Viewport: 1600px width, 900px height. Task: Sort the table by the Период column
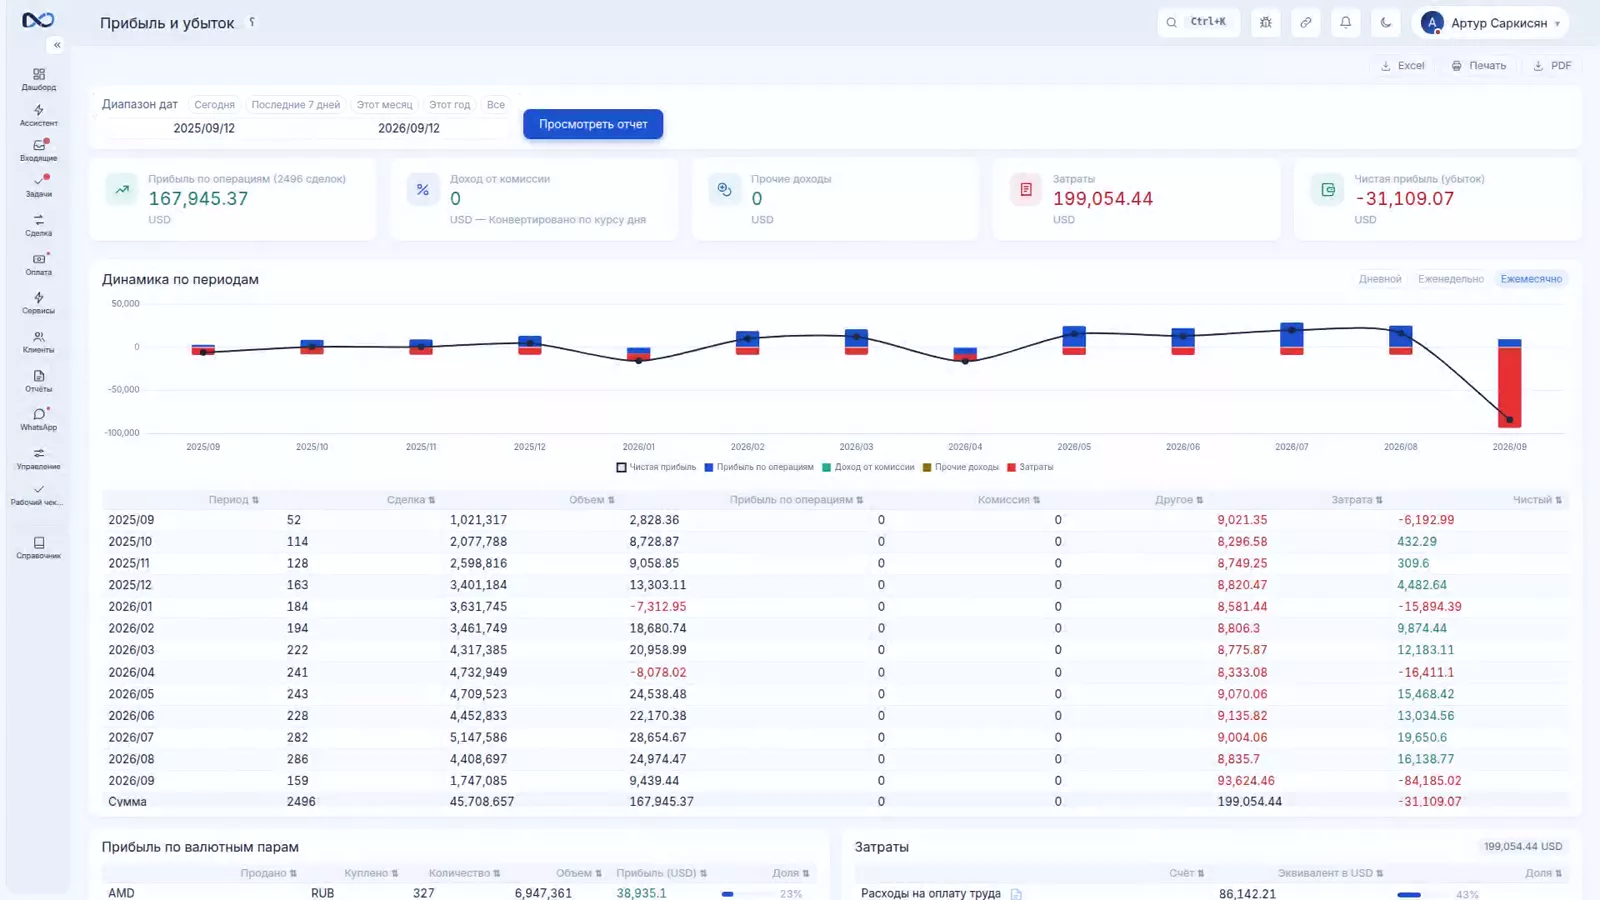tap(234, 500)
